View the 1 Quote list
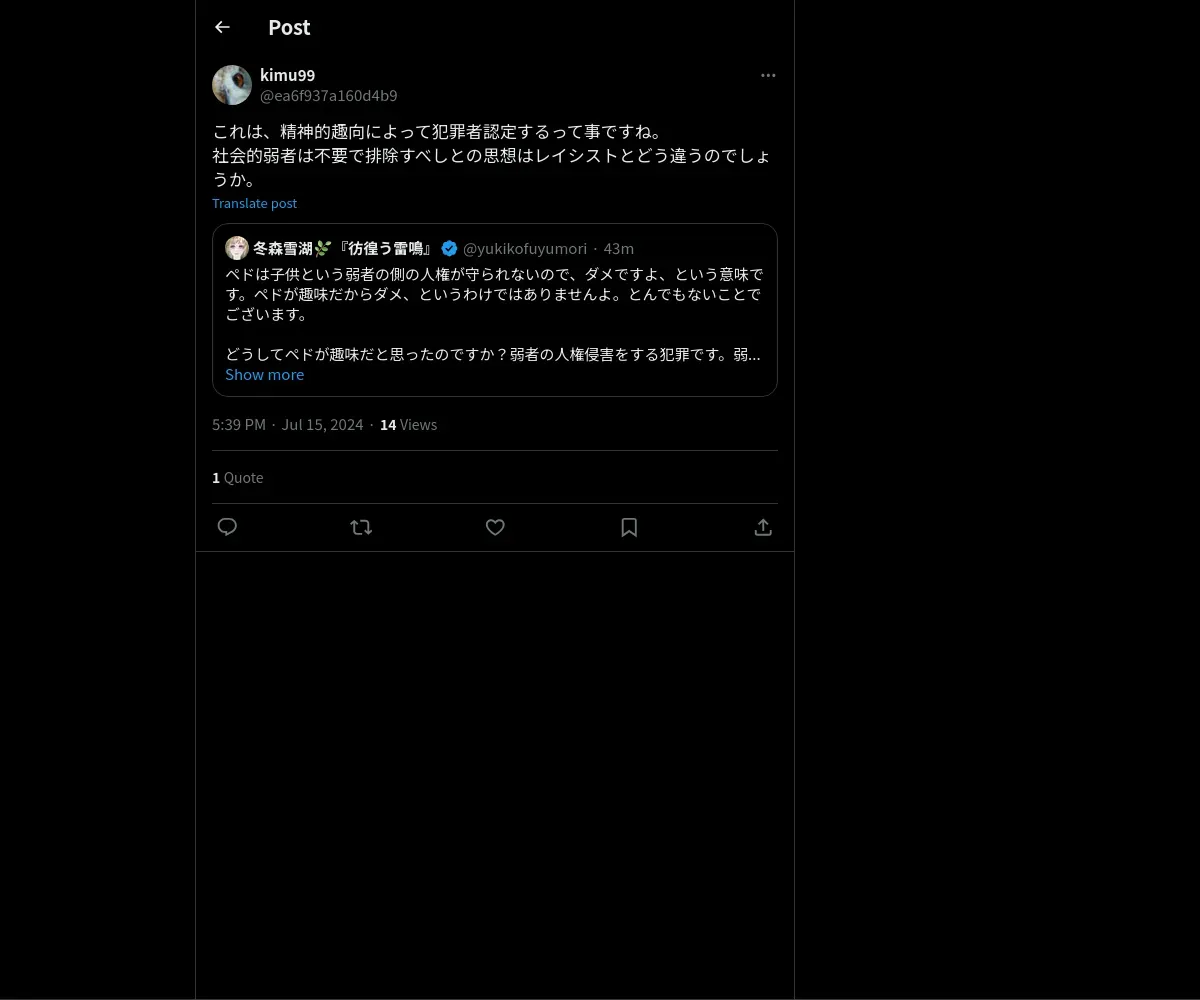The height and width of the screenshot is (1000, 1200). point(238,478)
